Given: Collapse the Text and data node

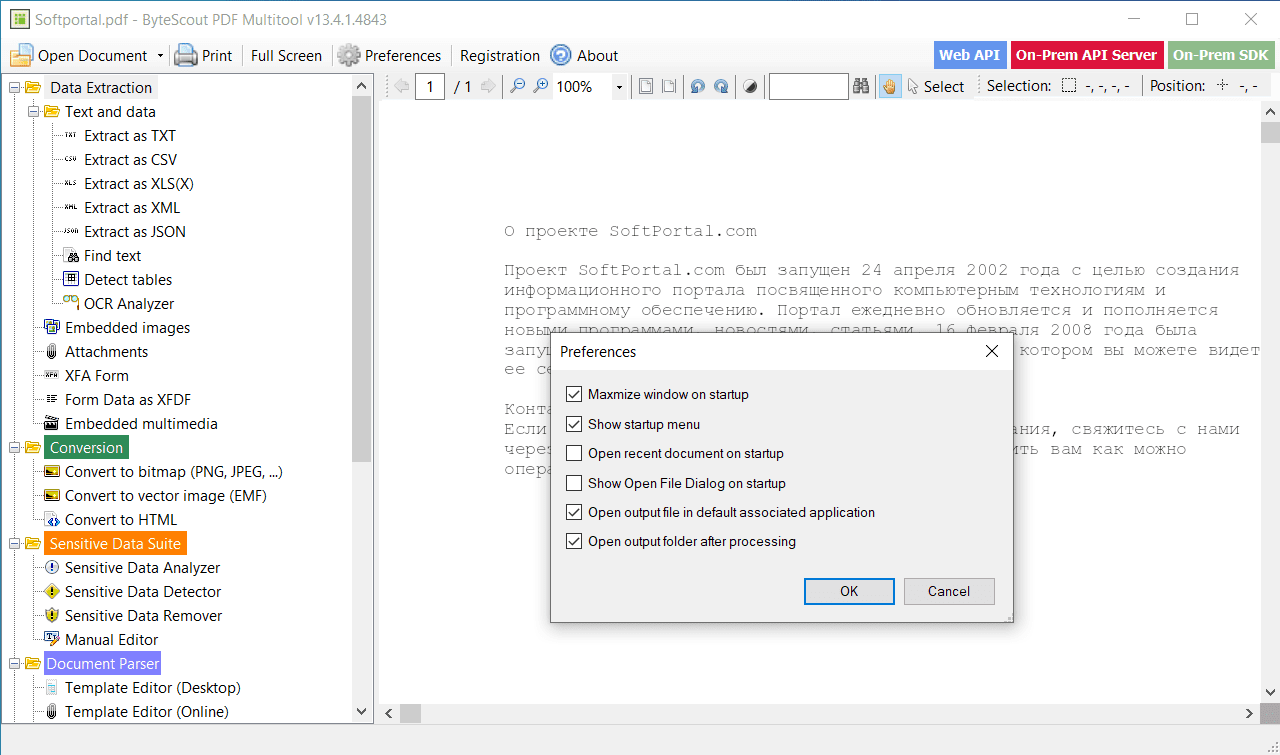Looking at the screenshot, I should pyautogui.click(x=33, y=112).
